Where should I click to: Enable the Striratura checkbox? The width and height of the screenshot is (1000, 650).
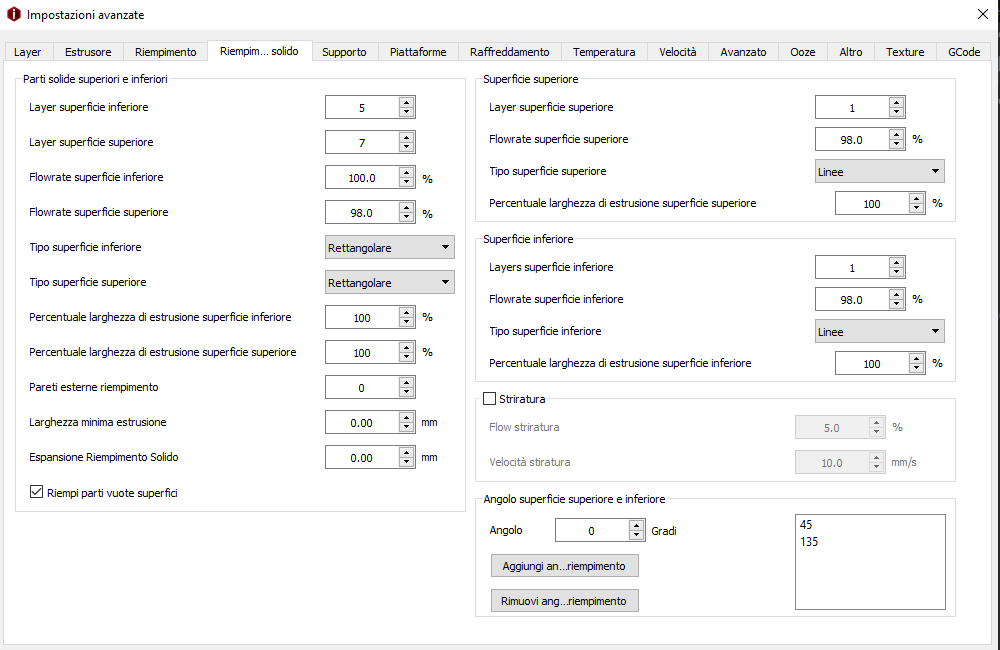point(489,399)
